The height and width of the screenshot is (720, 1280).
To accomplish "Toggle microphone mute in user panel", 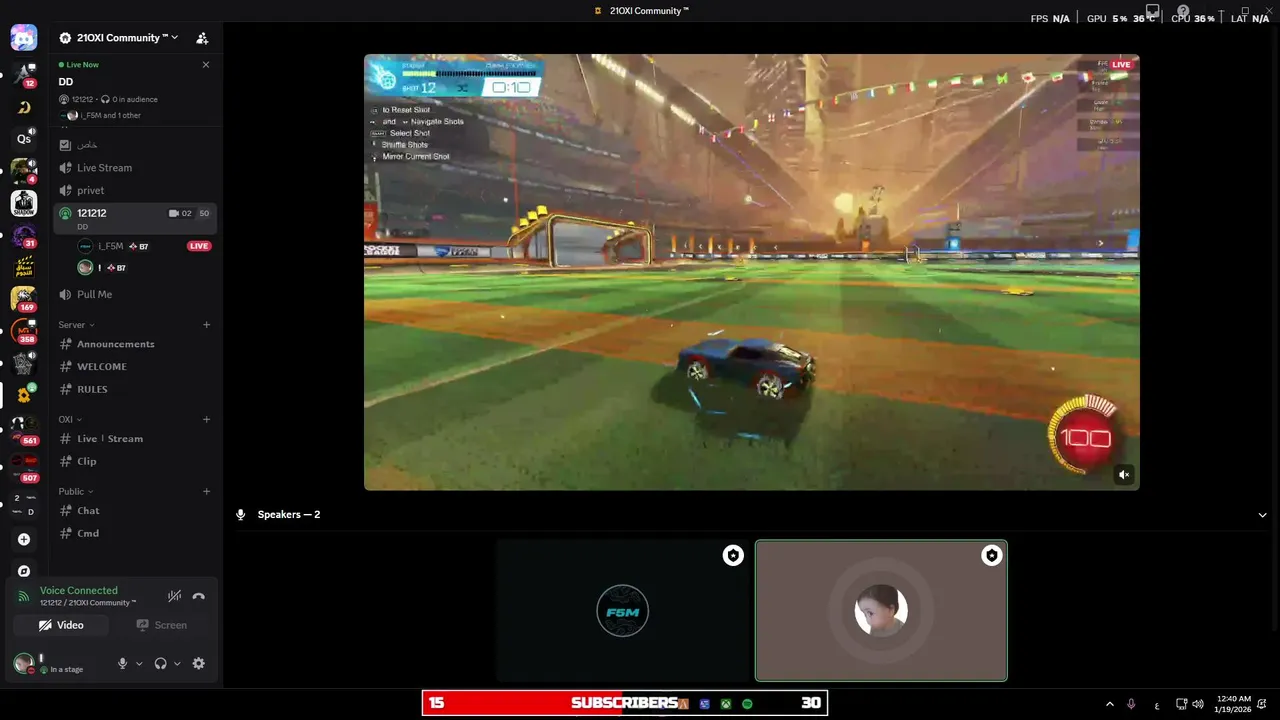I will coord(122,663).
